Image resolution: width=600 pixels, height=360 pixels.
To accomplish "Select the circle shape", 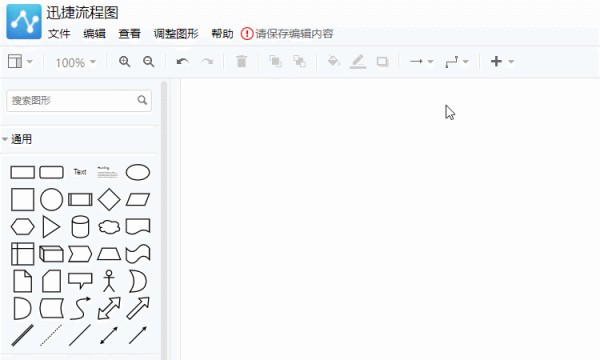I will pos(52,200).
